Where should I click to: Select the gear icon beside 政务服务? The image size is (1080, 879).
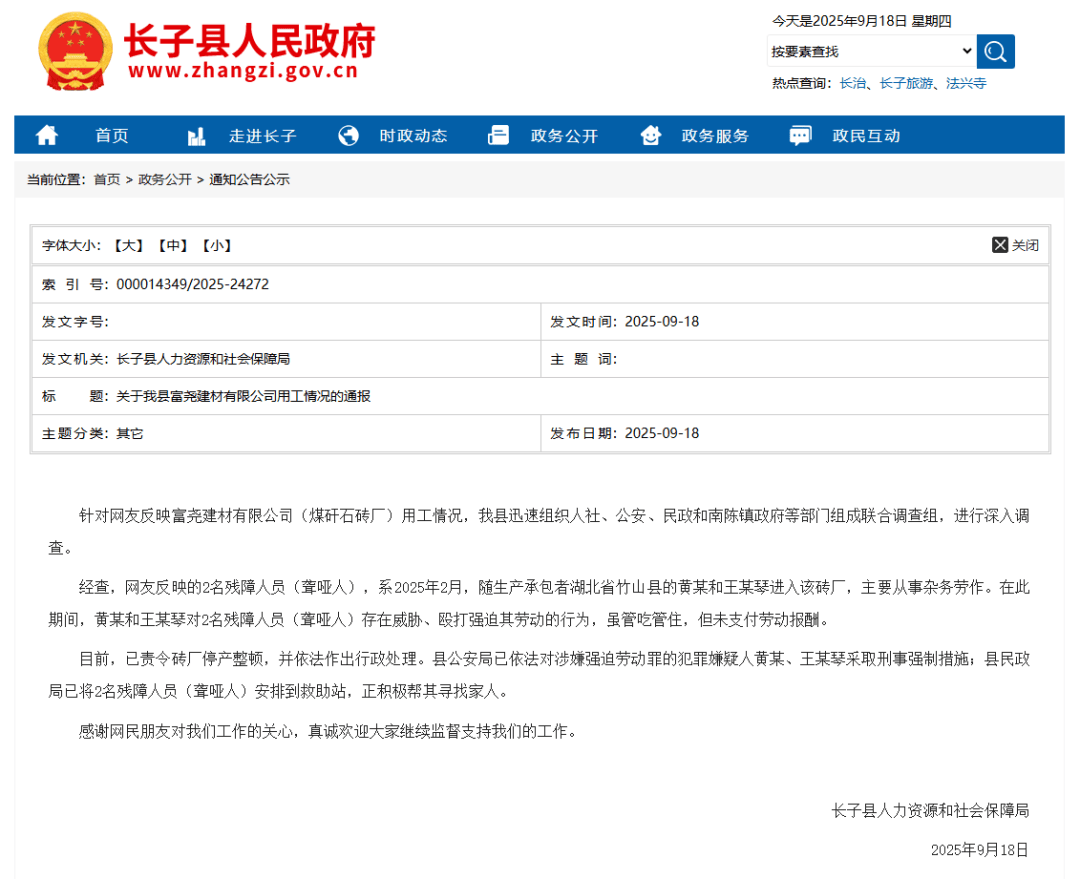650,135
